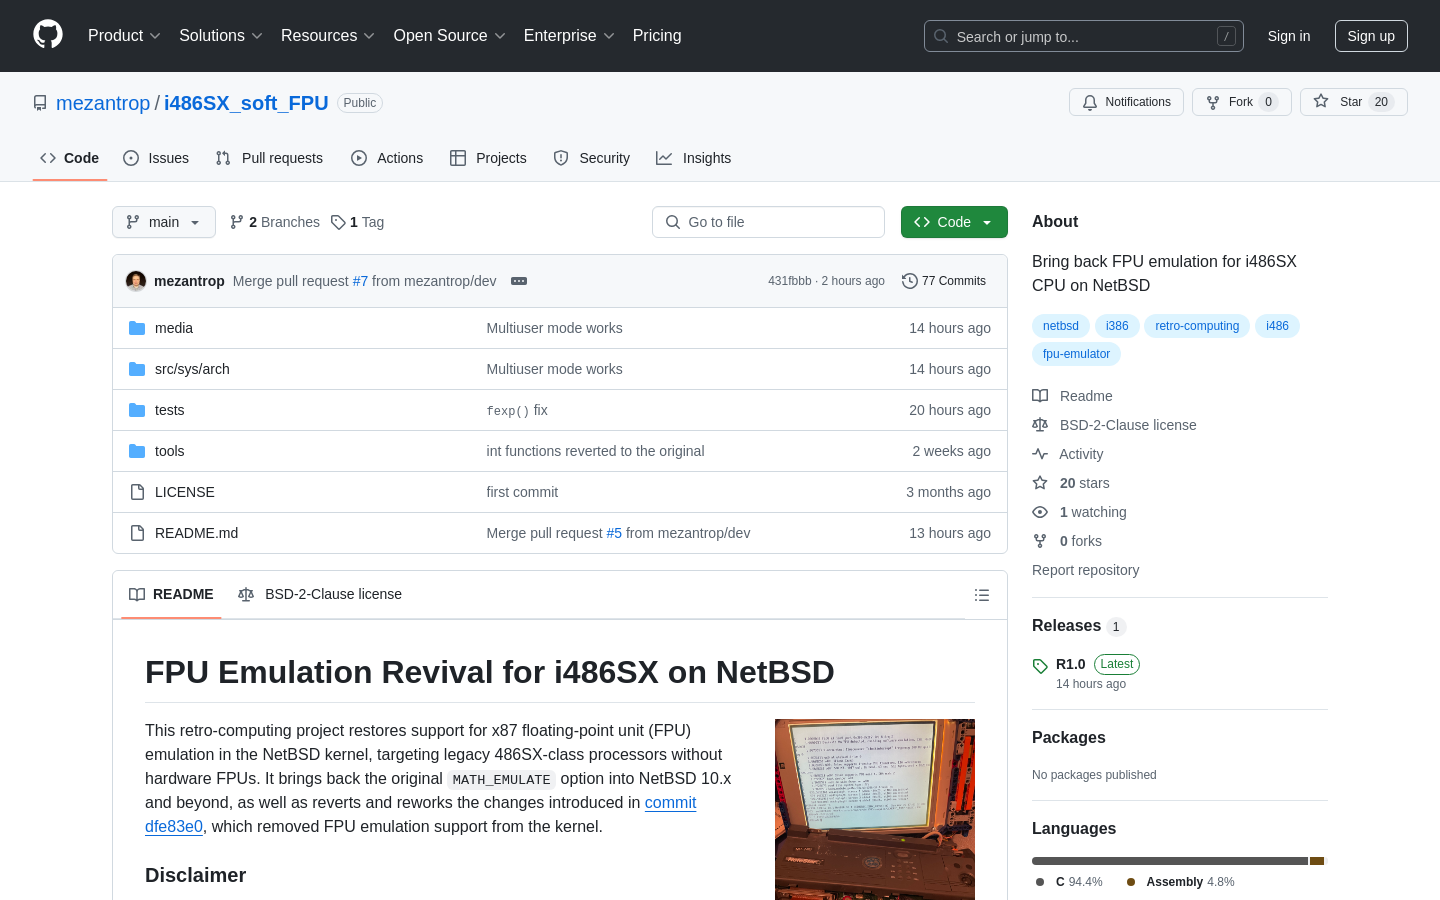This screenshot has width=1440, height=900.
Task: Open the README laptop photo thumbnail
Action: (x=875, y=809)
